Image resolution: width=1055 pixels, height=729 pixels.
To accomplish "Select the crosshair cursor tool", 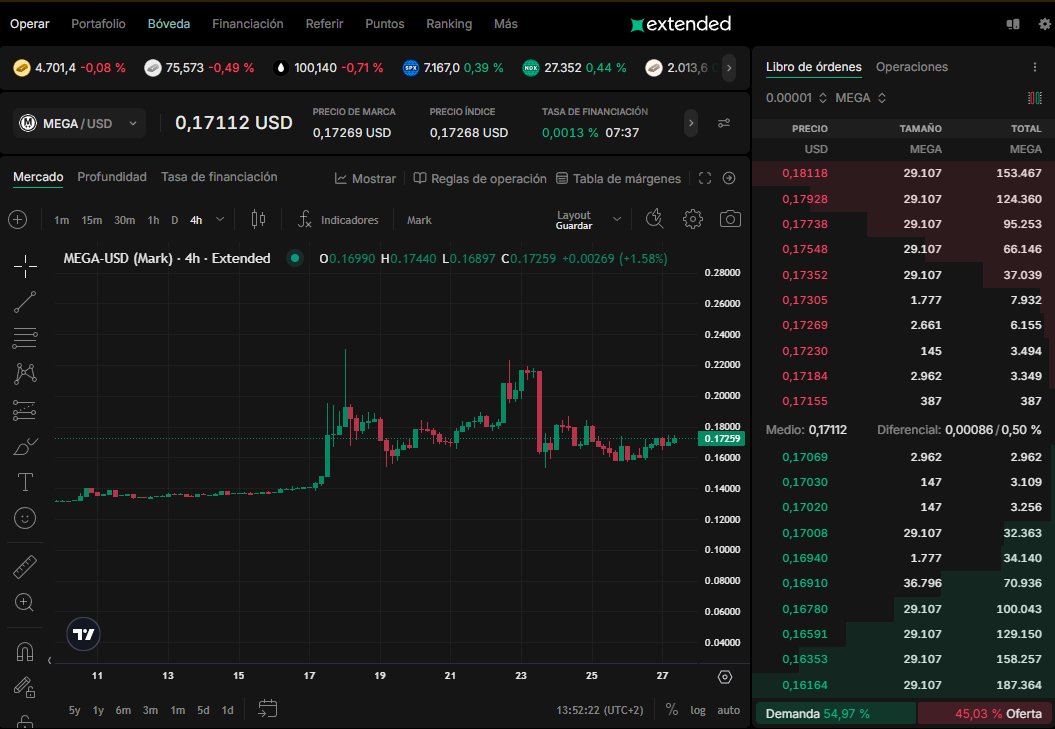I will pos(25,267).
